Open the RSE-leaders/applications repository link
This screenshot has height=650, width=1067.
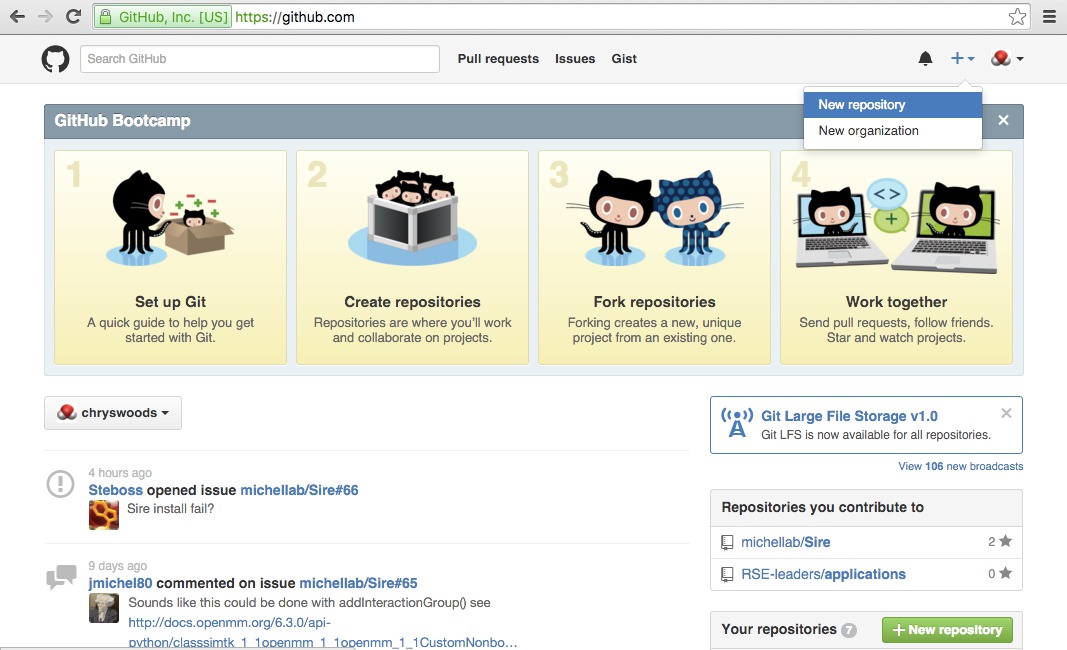(x=823, y=574)
